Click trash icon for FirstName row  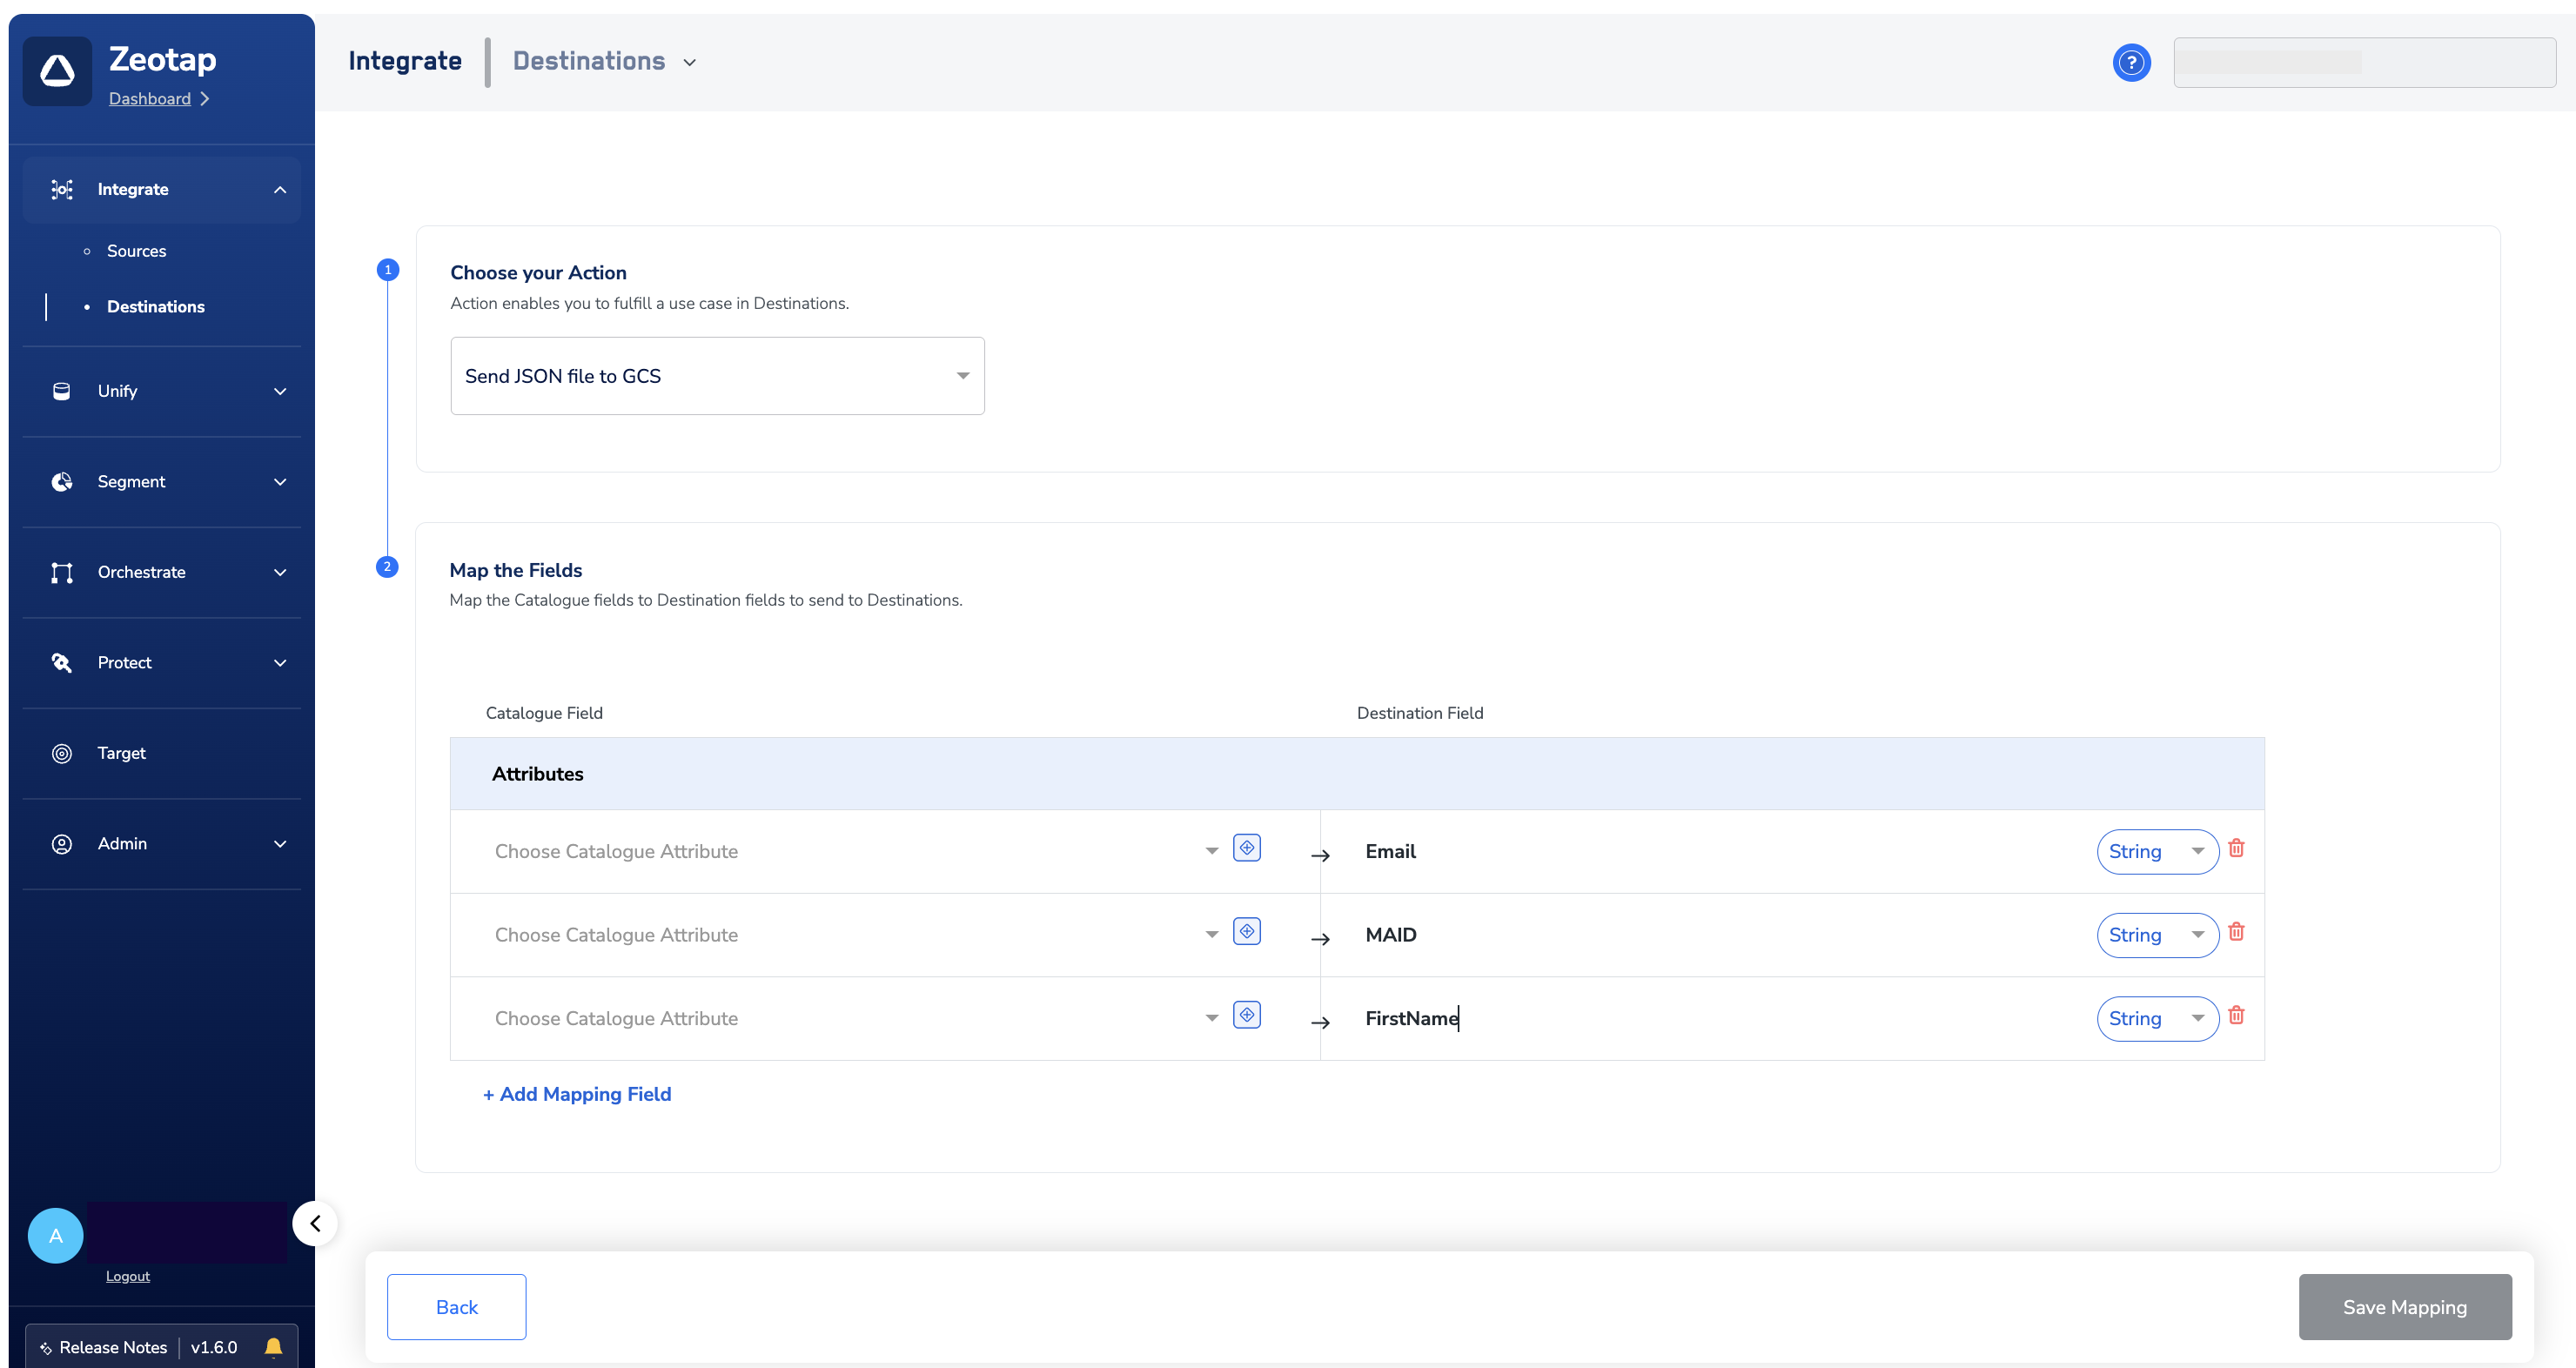coord(2236,1015)
